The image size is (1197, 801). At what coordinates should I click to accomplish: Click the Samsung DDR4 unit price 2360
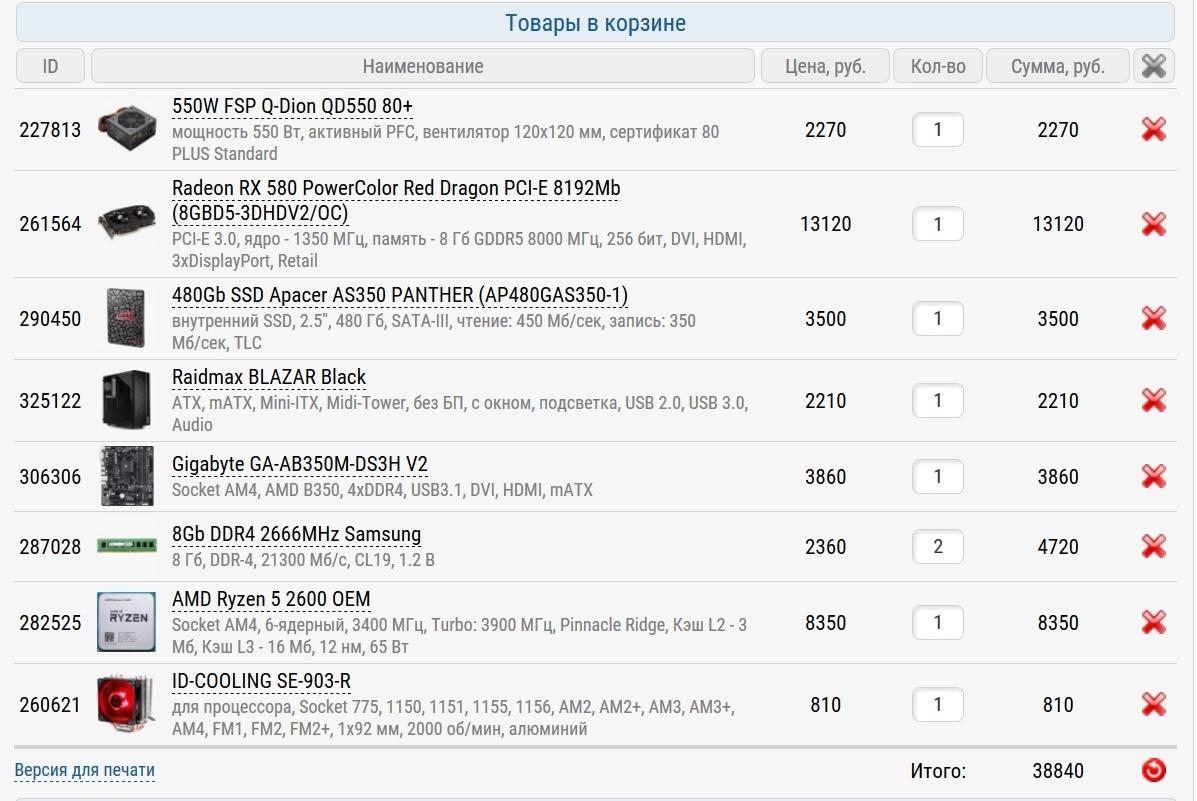coord(825,547)
